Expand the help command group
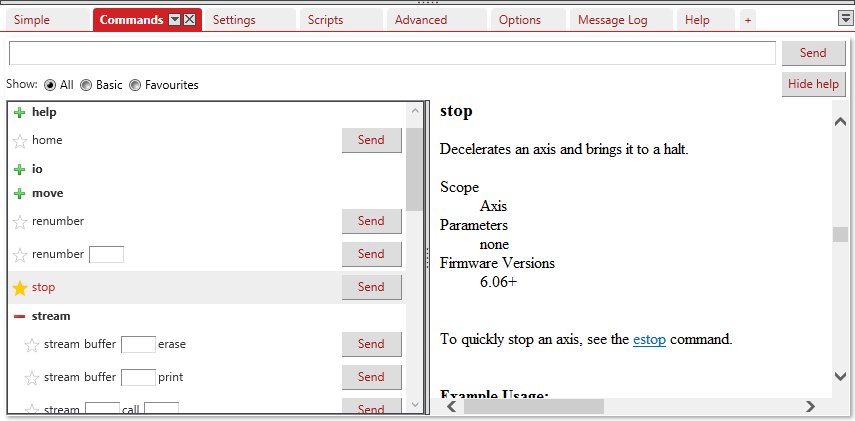Image resolution: width=855 pixels, height=421 pixels. (x=20, y=113)
